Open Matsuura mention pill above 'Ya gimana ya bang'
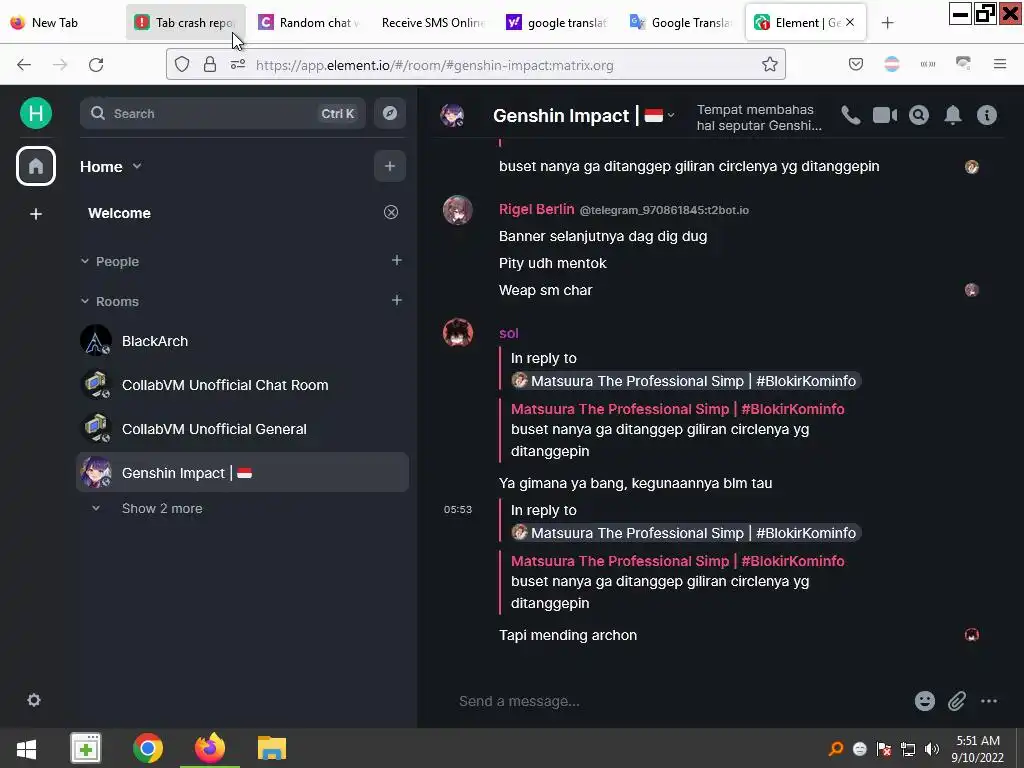Screen dimensions: 1024x768 coord(685,381)
